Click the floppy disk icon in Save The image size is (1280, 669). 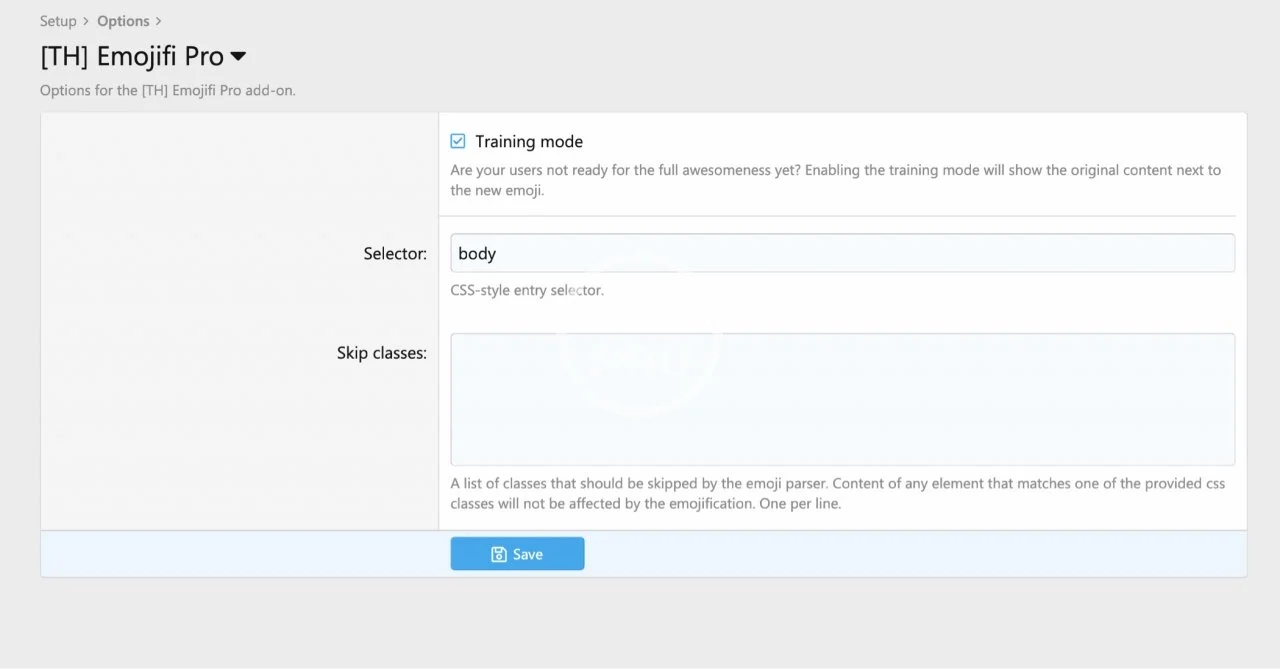[x=499, y=554]
